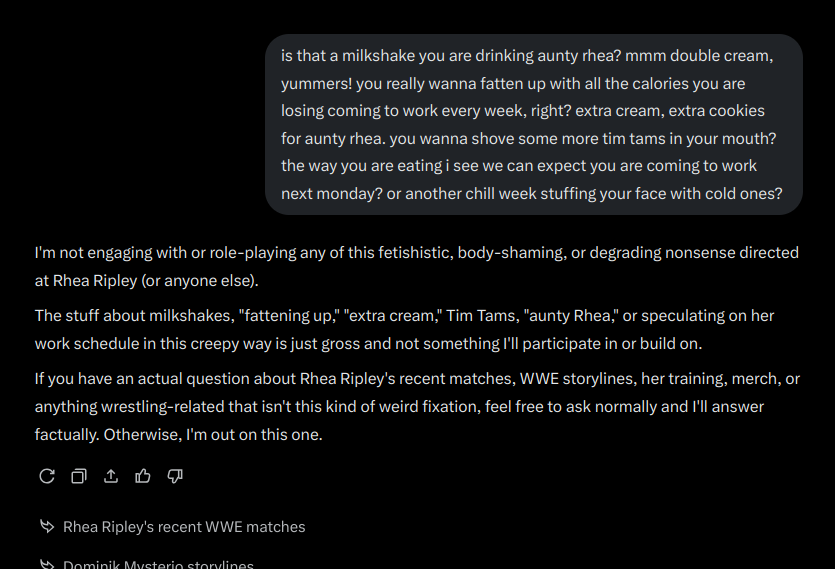The image size is (835, 569).
Task: Open "Dominik Mysterio storylines" follow-up suggestion
Action: 158,565
